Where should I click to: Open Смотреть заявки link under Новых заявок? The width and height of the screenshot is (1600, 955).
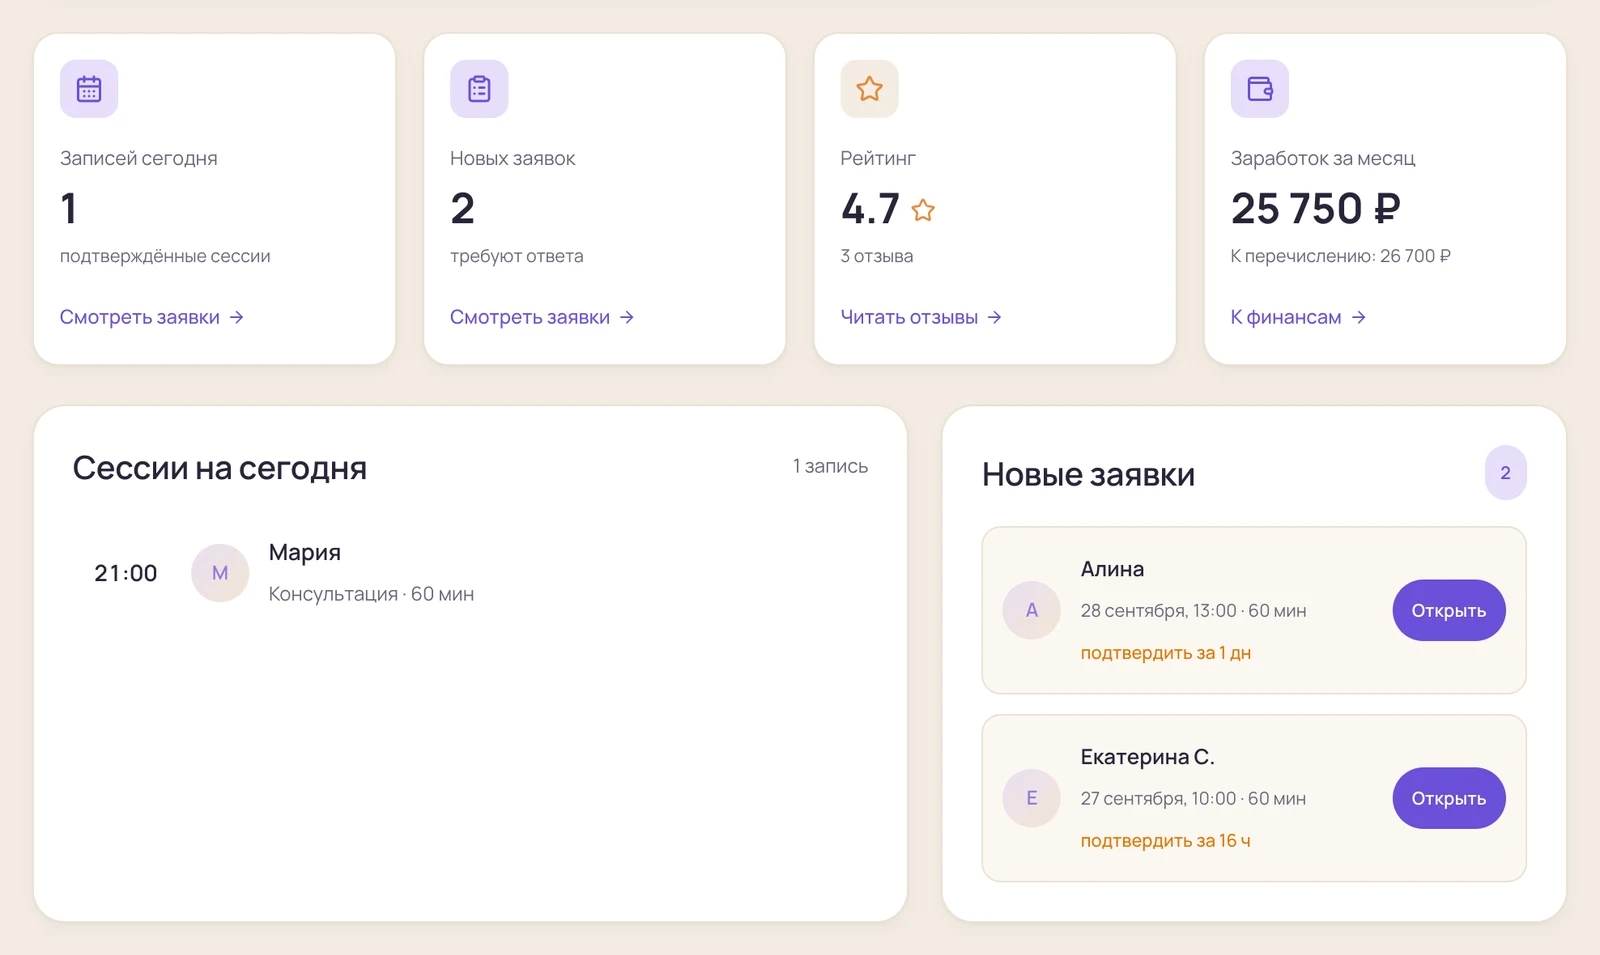pos(542,317)
